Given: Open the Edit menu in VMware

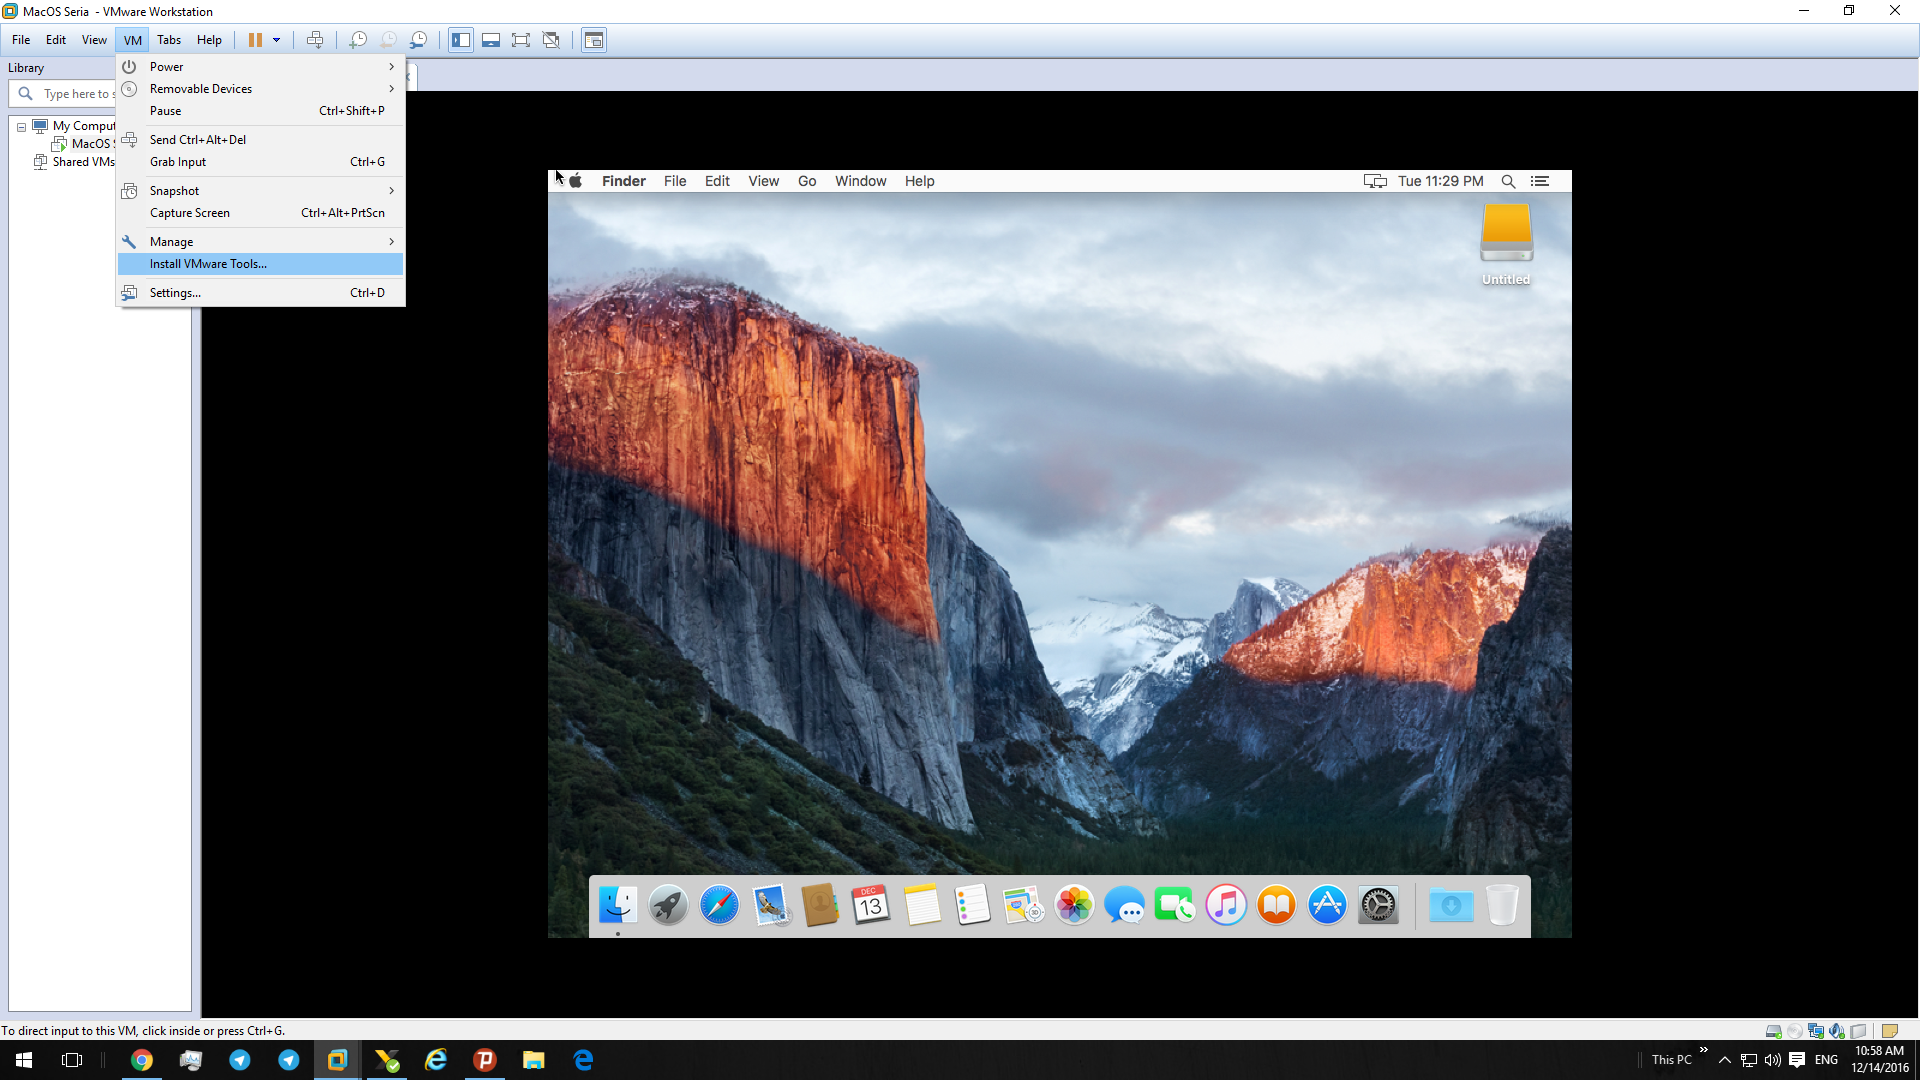Looking at the screenshot, I should click(x=56, y=40).
